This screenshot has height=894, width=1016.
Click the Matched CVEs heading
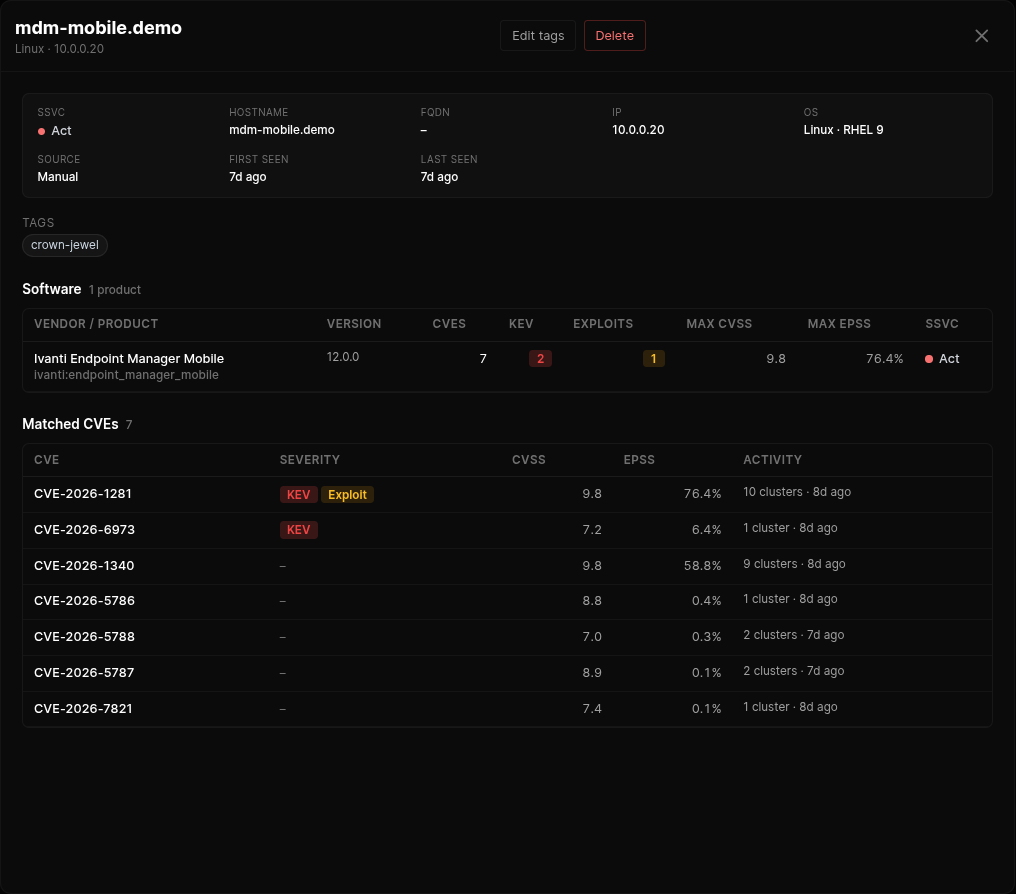click(71, 424)
